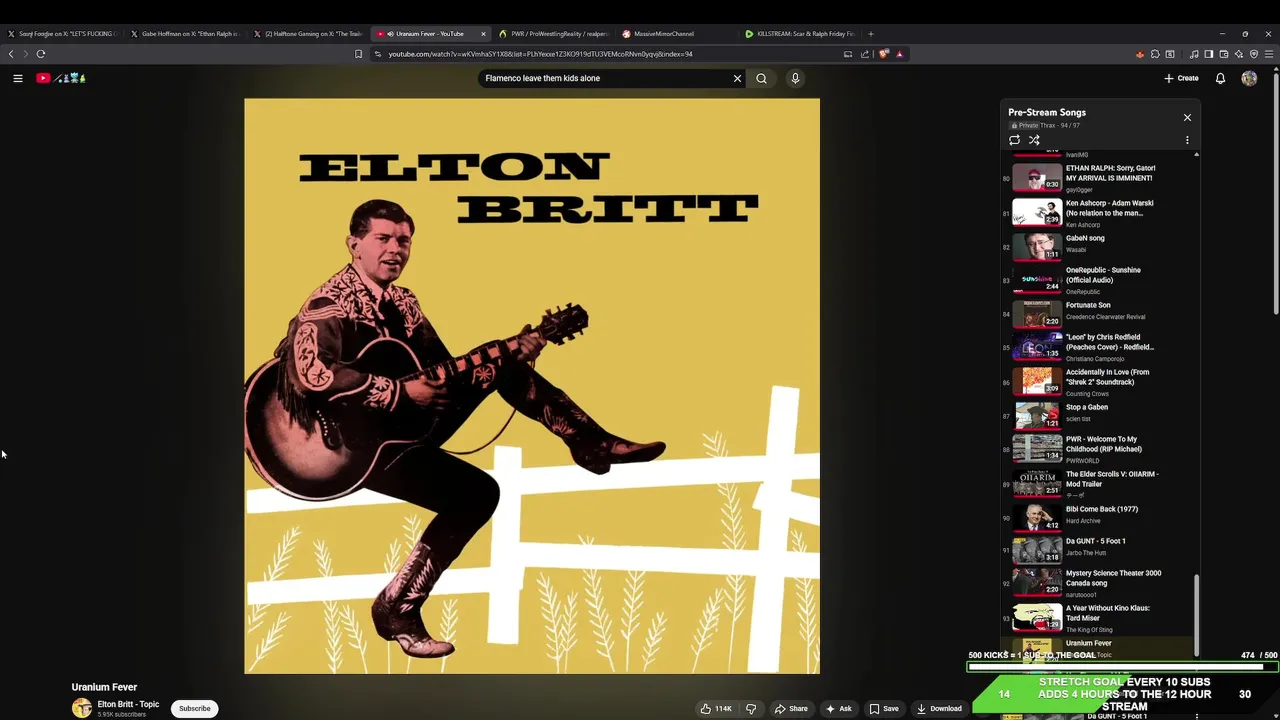Toggle playlist loop
This screenshot has height=720, width=1280.
tap(1014, 140)
